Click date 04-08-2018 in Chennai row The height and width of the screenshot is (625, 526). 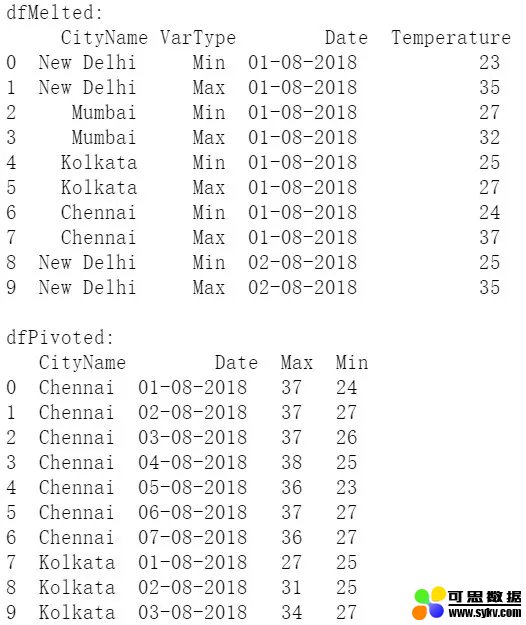[192, 462]
